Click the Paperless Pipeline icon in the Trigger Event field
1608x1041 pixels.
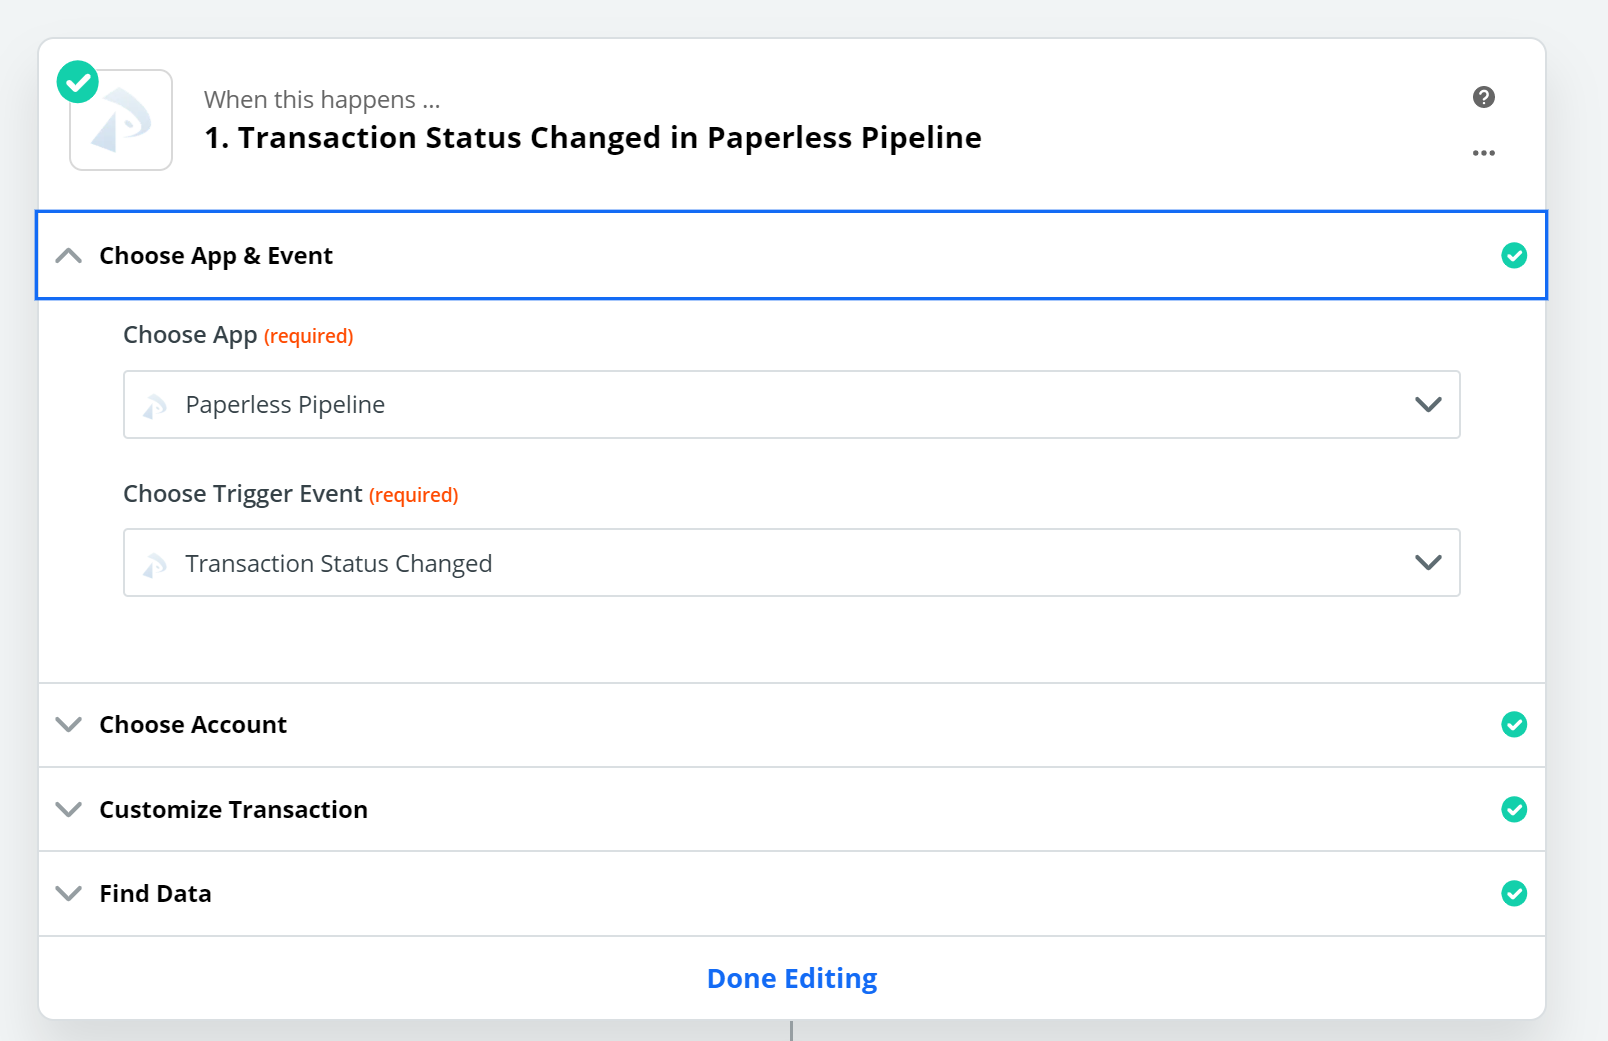tap(155, 563)
